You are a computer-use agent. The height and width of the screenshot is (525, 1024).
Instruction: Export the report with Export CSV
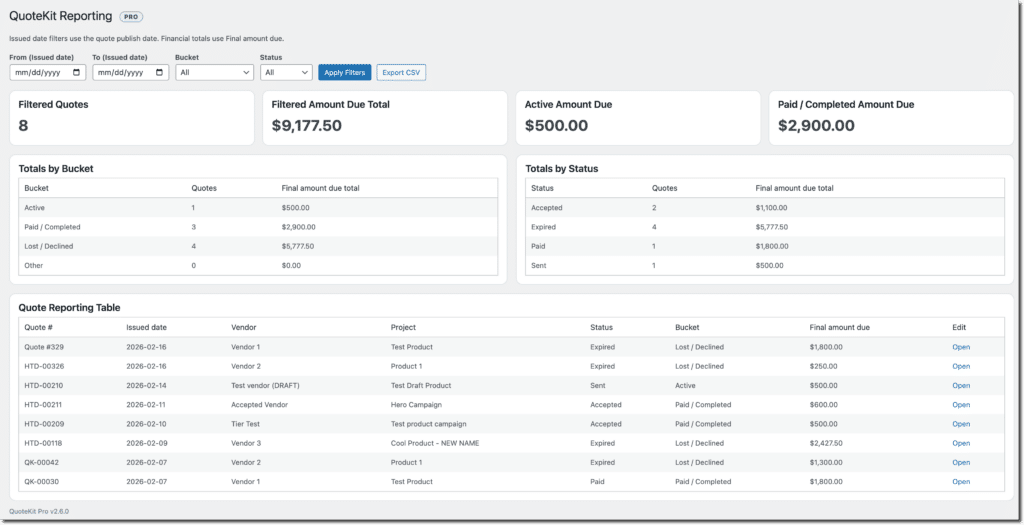(x=401, y=73)
